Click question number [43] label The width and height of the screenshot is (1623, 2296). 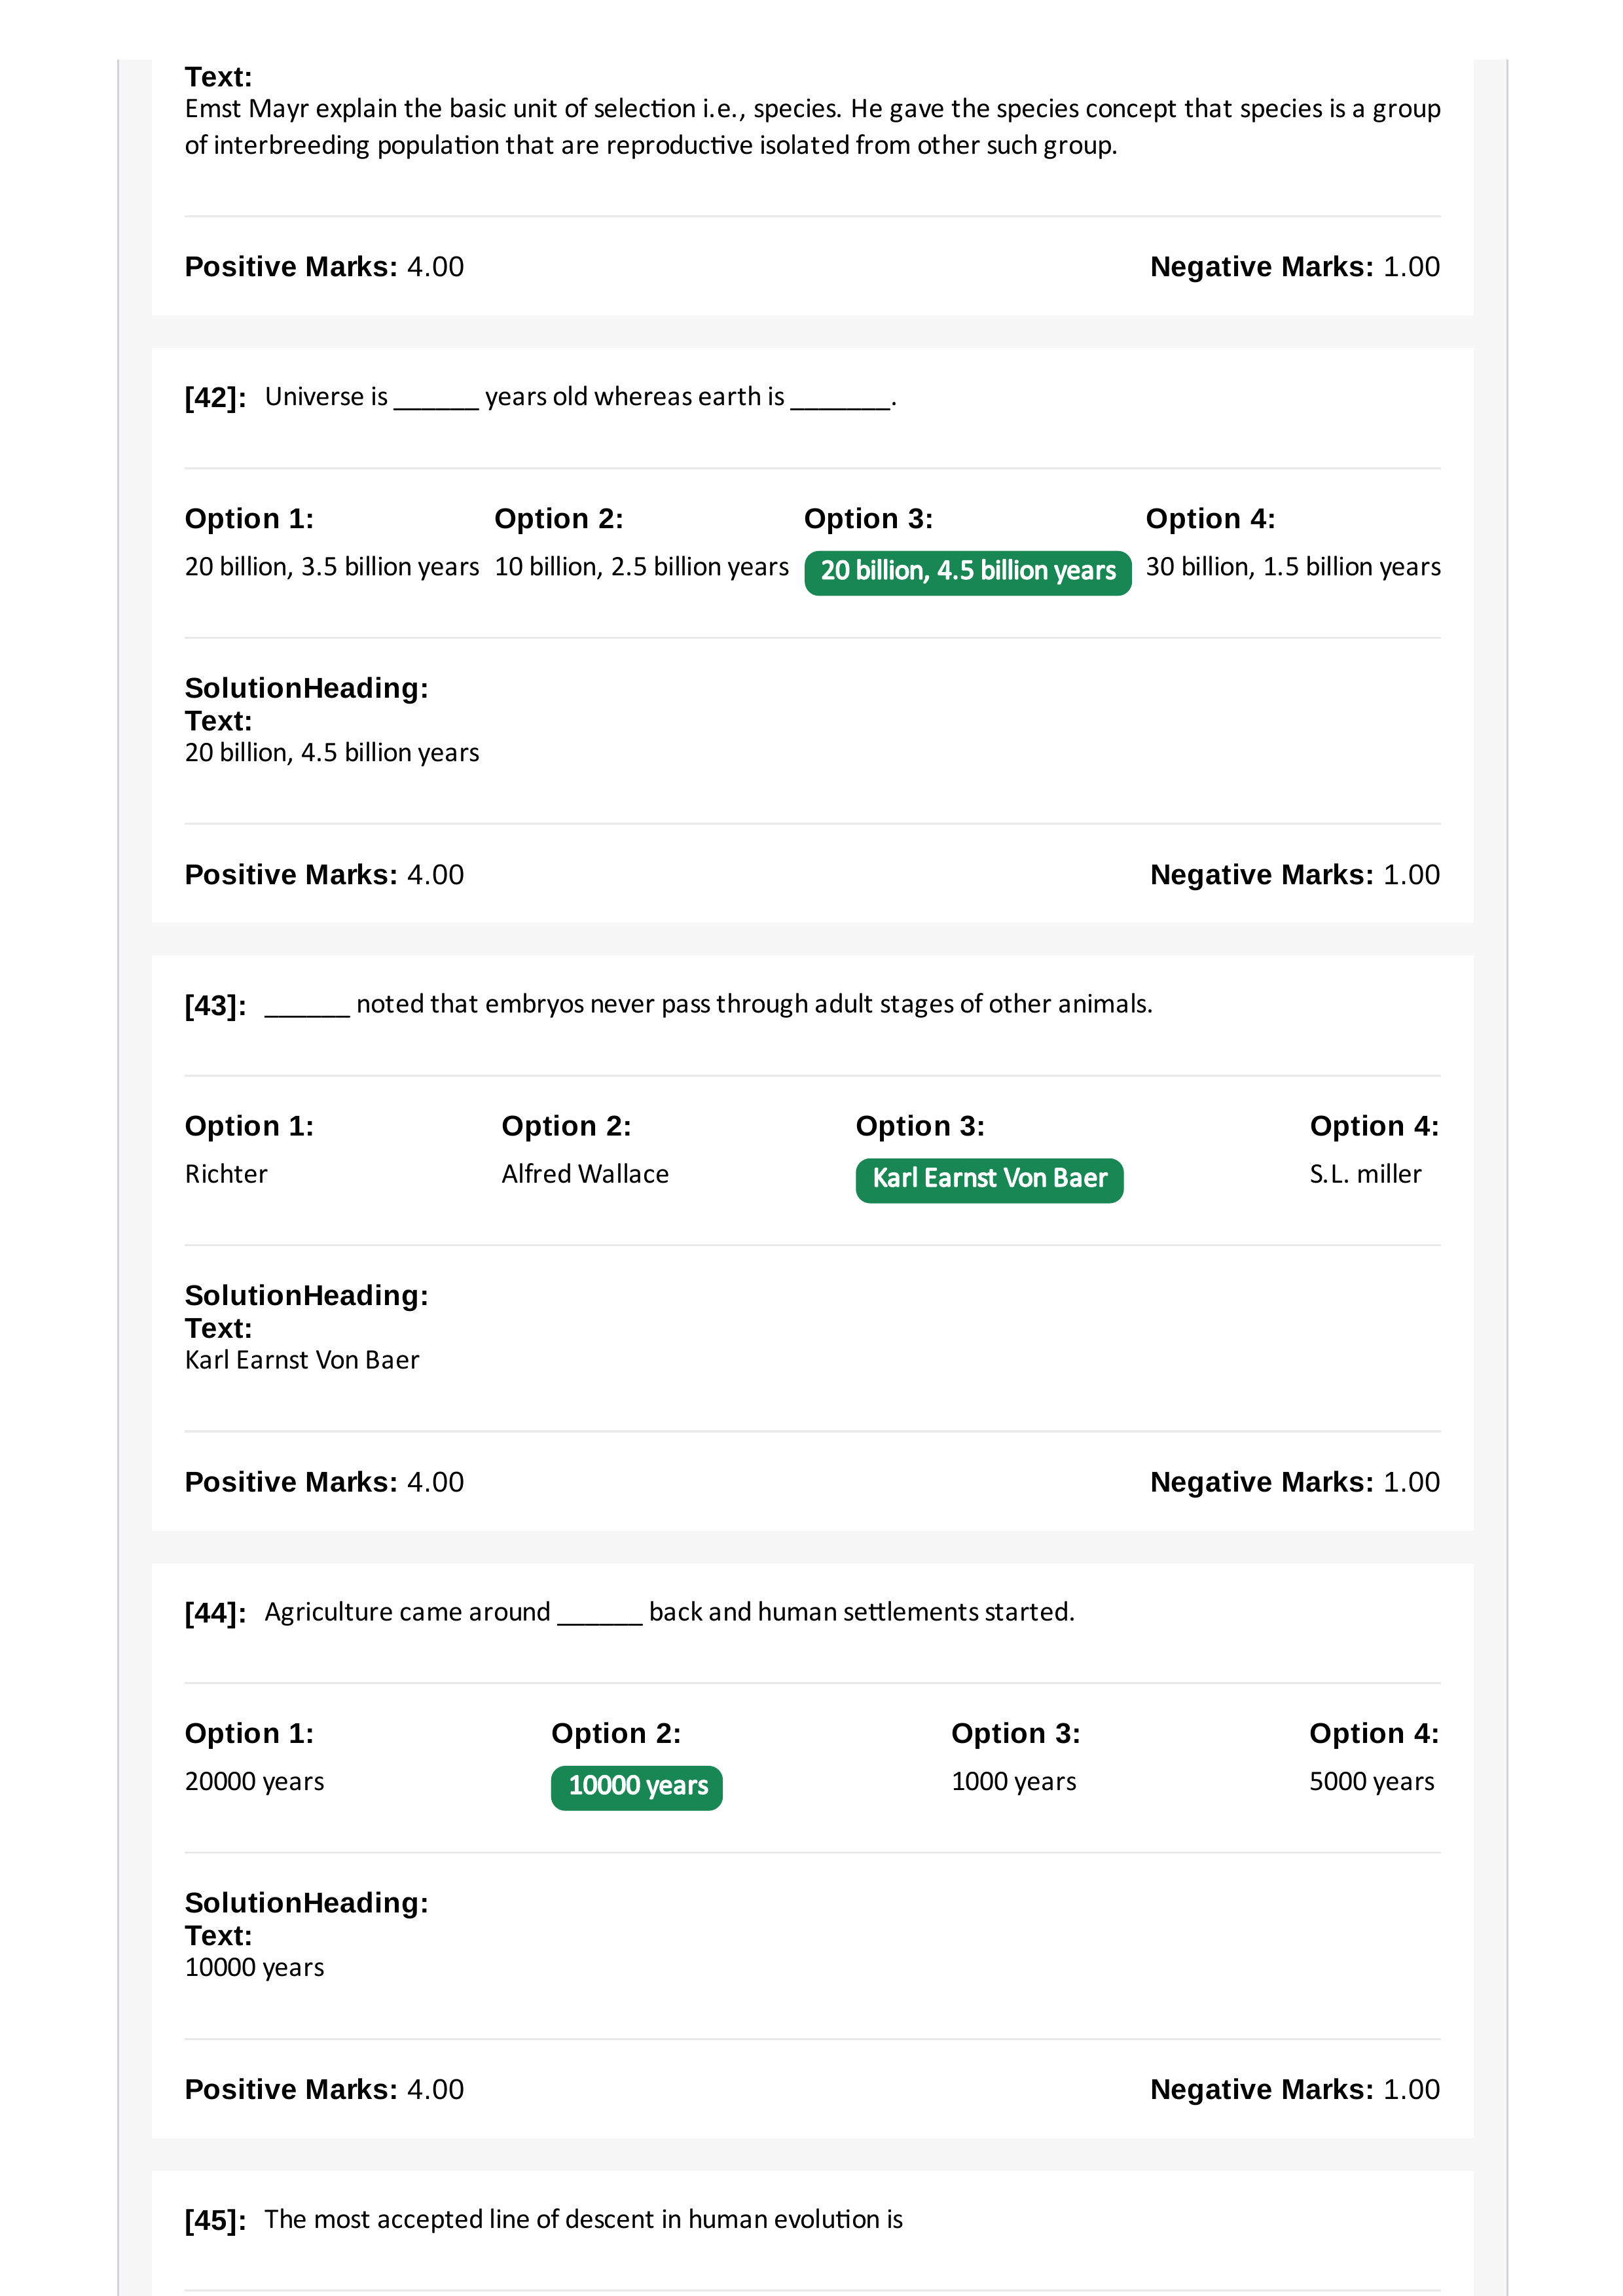coord(215,1005)
